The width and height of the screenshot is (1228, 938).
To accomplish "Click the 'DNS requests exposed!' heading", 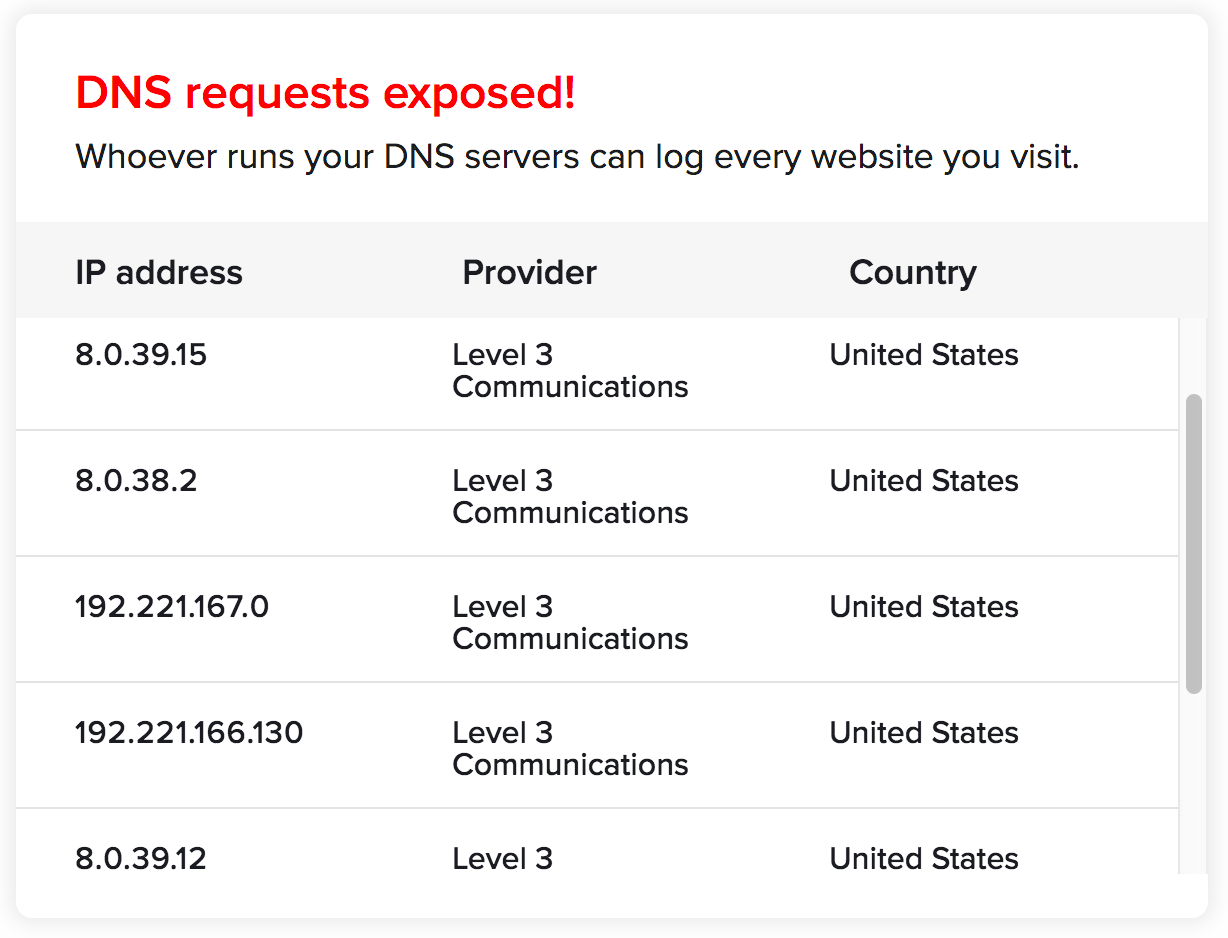I will coord(325,92).
